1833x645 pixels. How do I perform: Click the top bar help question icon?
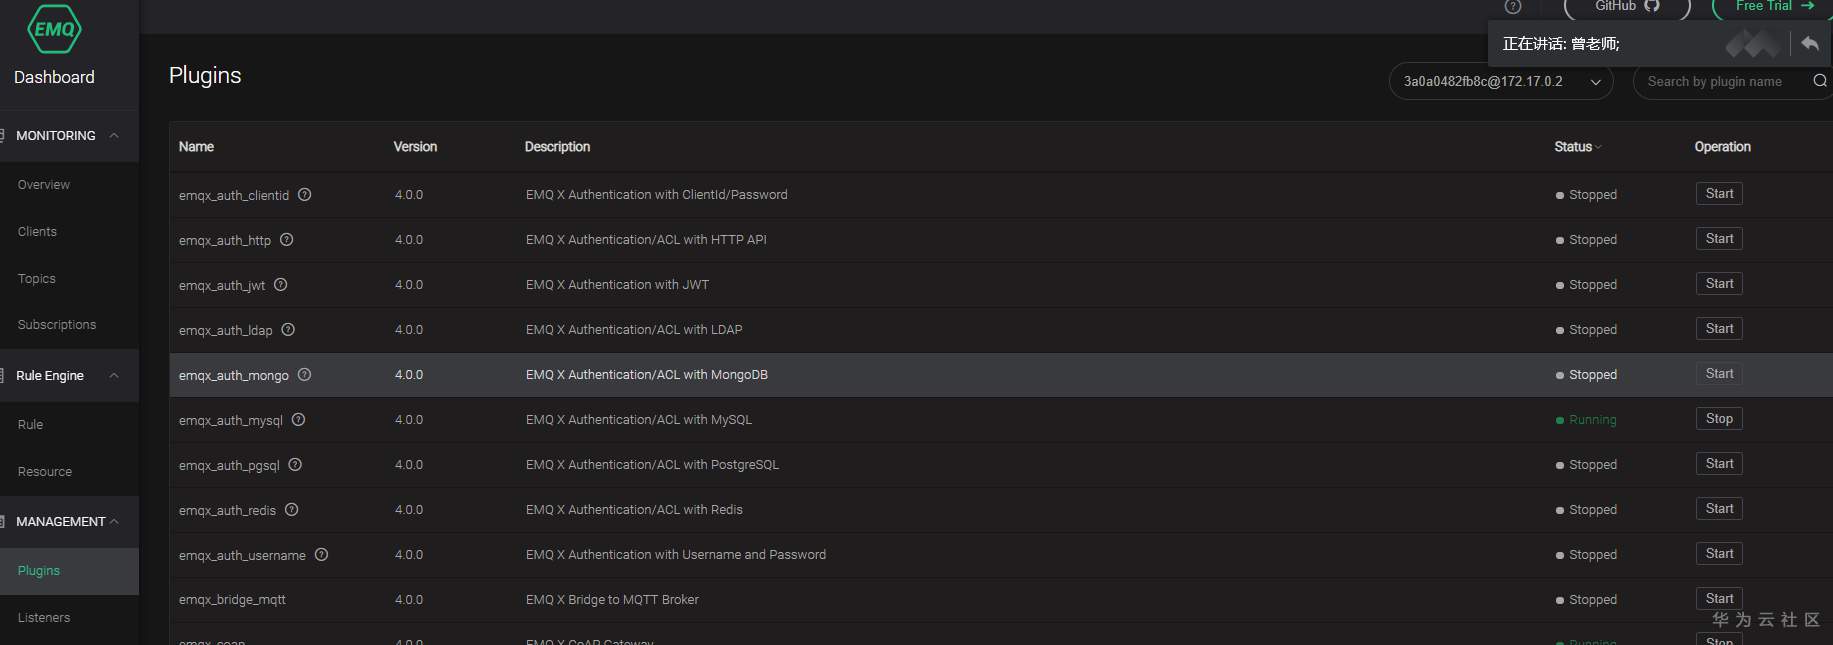pyautogui.click(x=1513, y=6)
